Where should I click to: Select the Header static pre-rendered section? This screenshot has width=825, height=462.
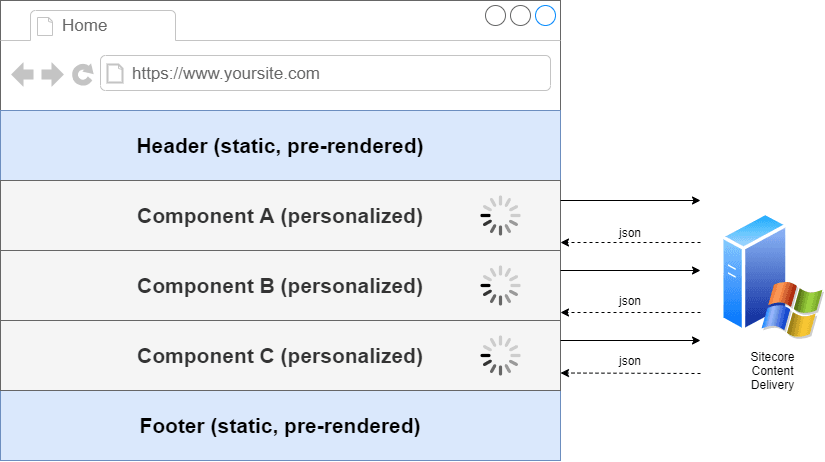[x=280, y=146]
